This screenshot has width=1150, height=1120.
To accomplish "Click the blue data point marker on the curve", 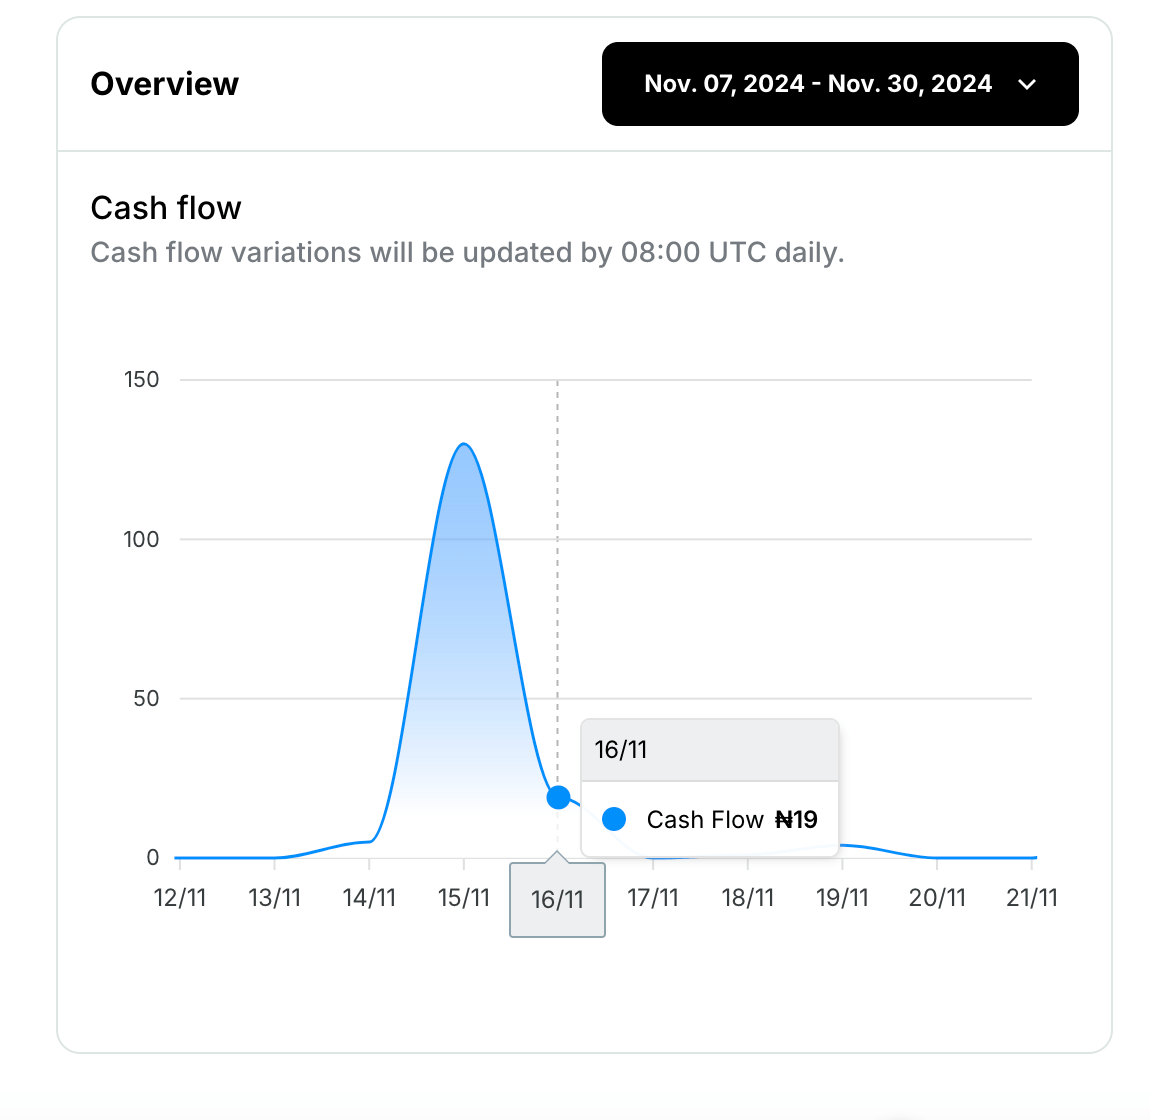I will point(558,797).
